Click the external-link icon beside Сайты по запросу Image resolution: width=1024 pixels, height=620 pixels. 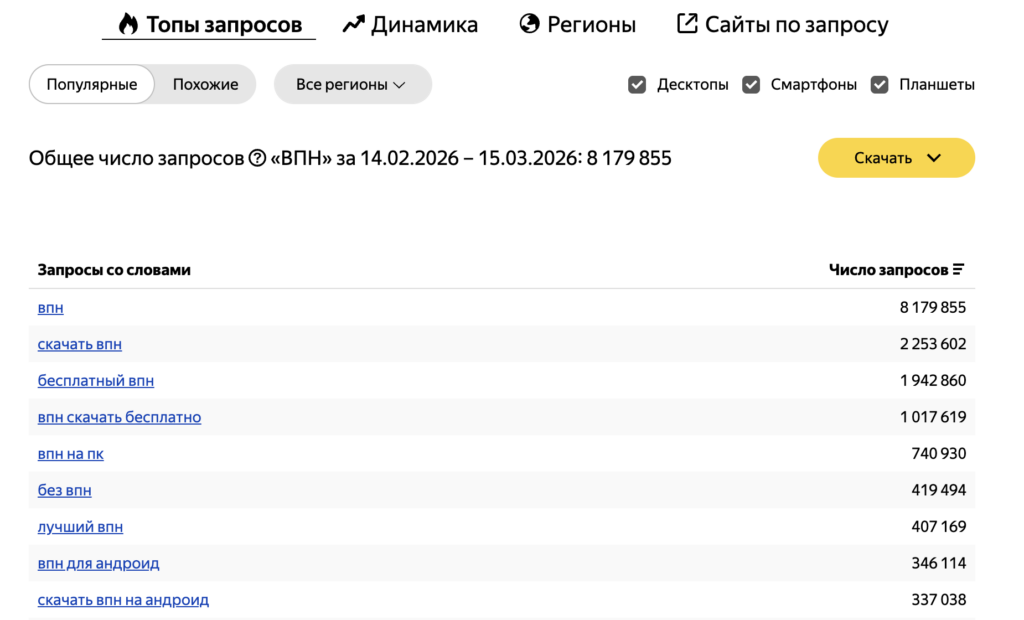pos(686,22)
